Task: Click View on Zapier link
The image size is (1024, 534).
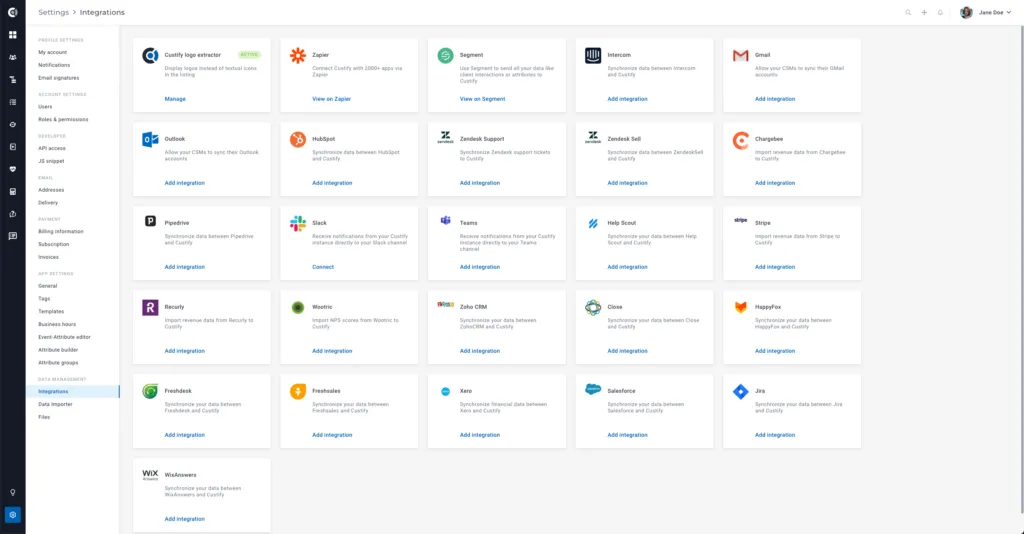Action: point(332,99)
